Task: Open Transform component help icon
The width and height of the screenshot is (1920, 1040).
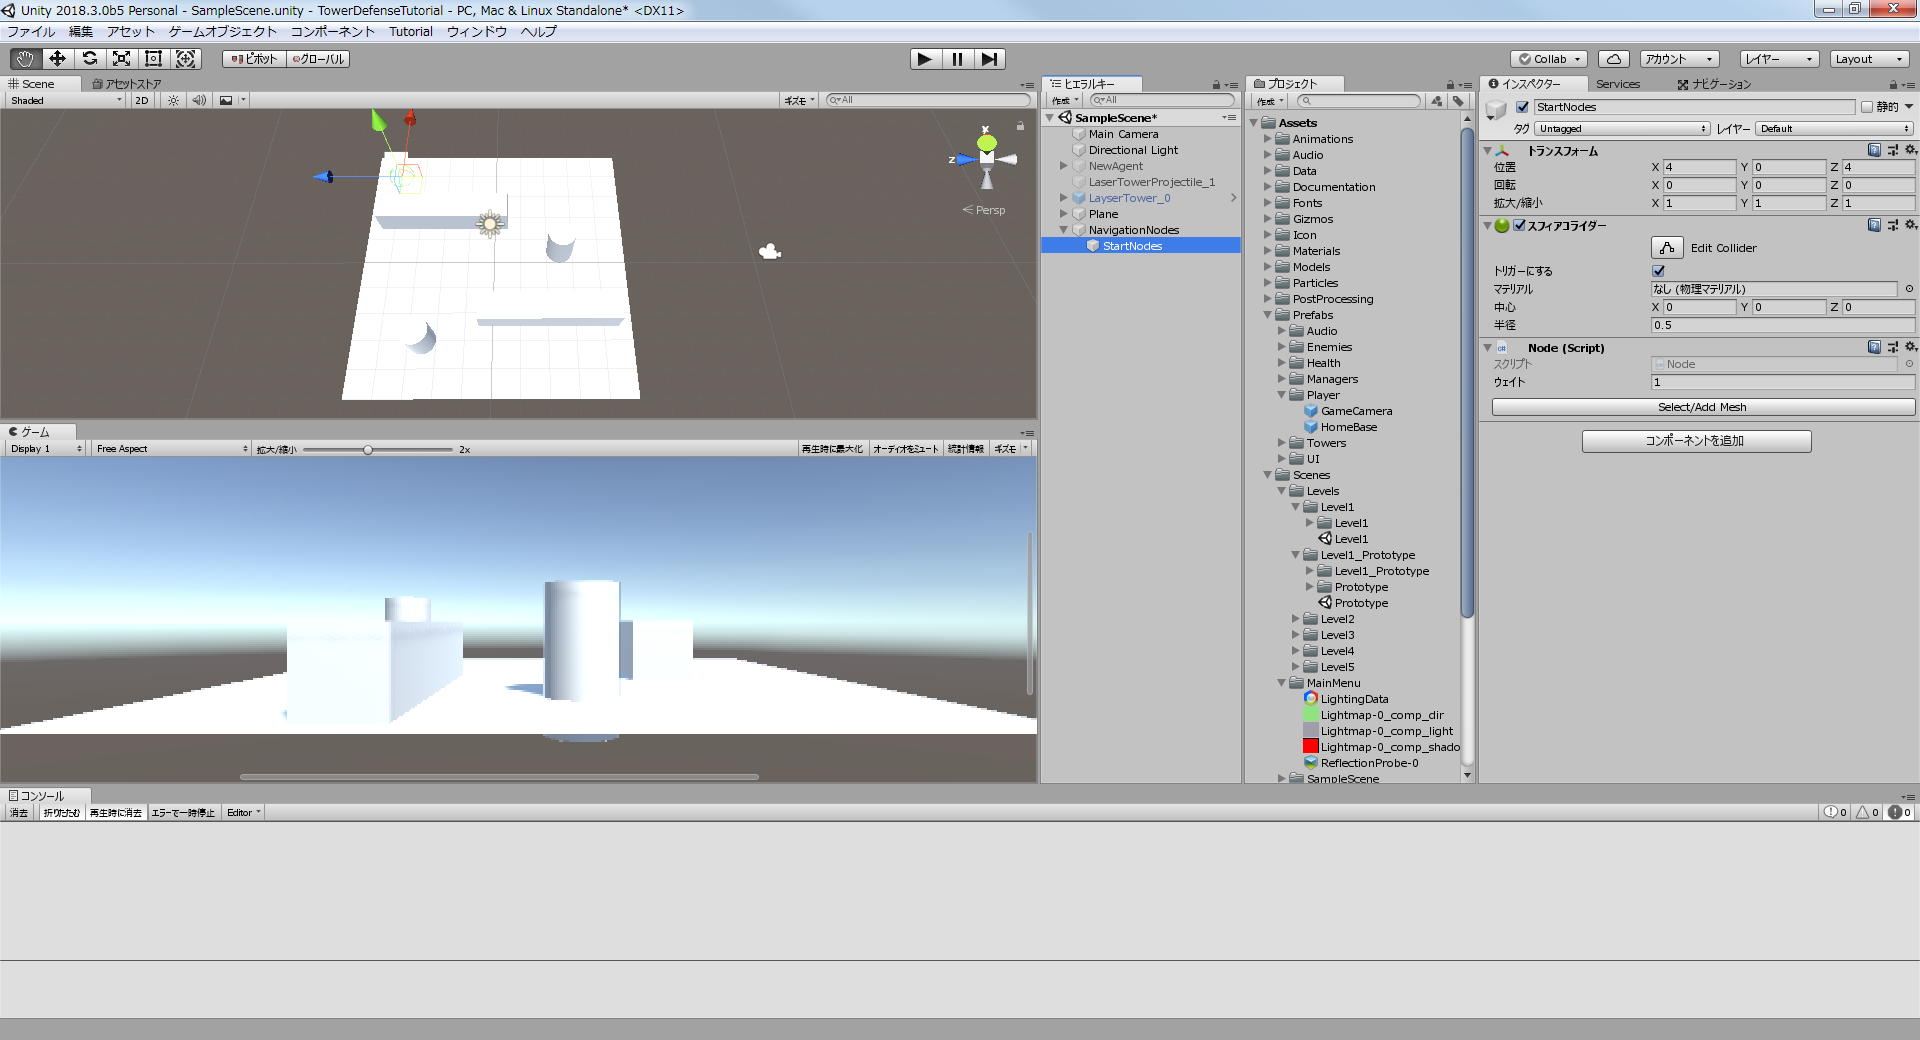Action: [x=1874, y=150]
